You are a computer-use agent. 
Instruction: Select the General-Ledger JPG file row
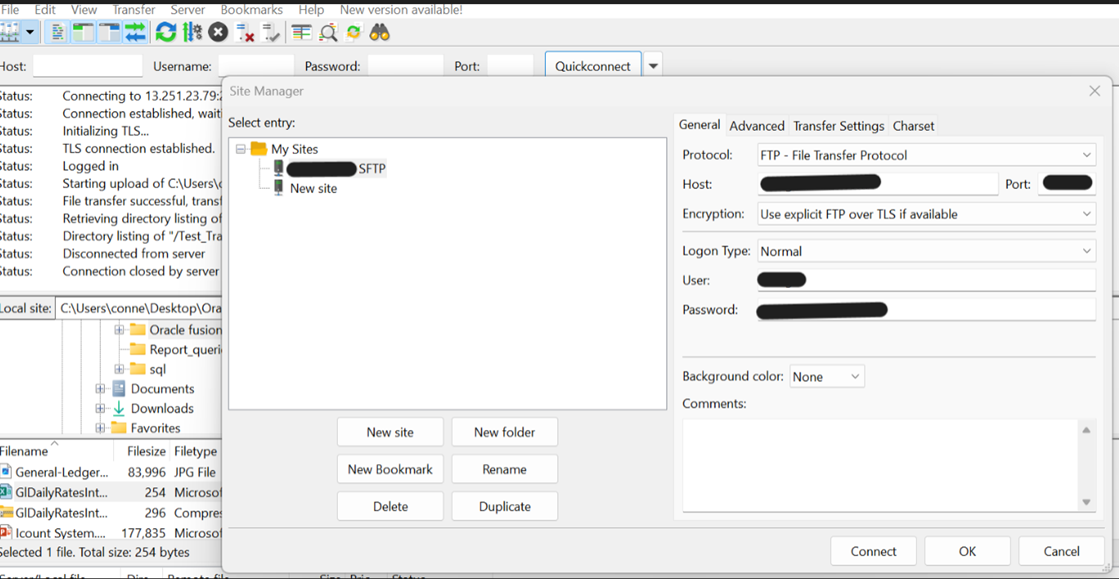(111, 472)
